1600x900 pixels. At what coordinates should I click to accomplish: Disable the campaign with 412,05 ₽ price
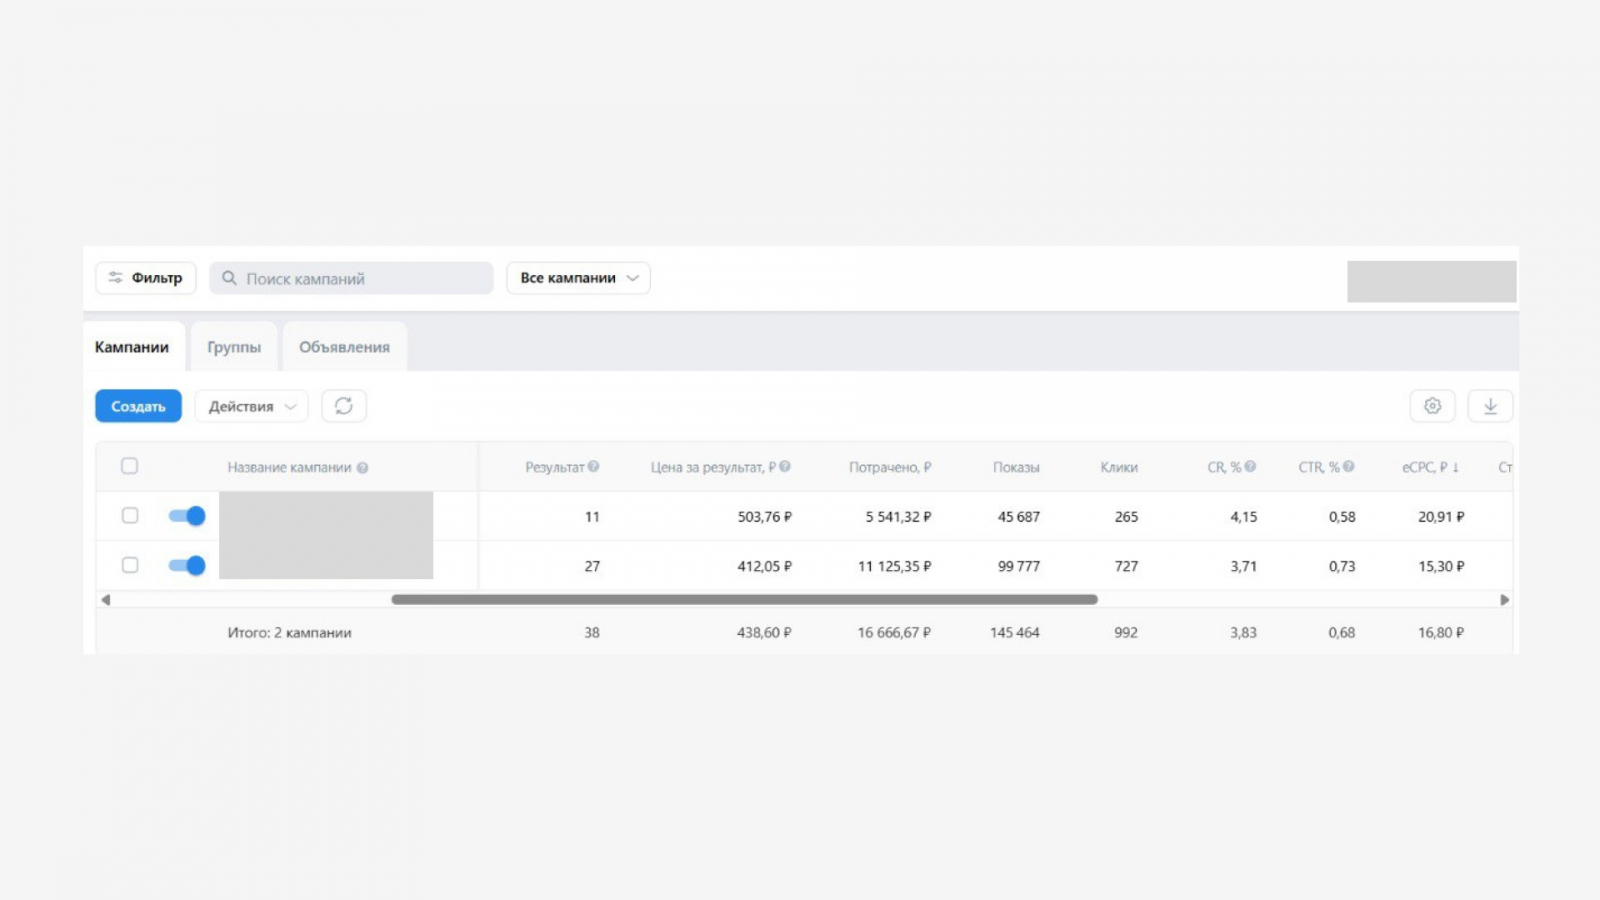(x=187, y=566)
